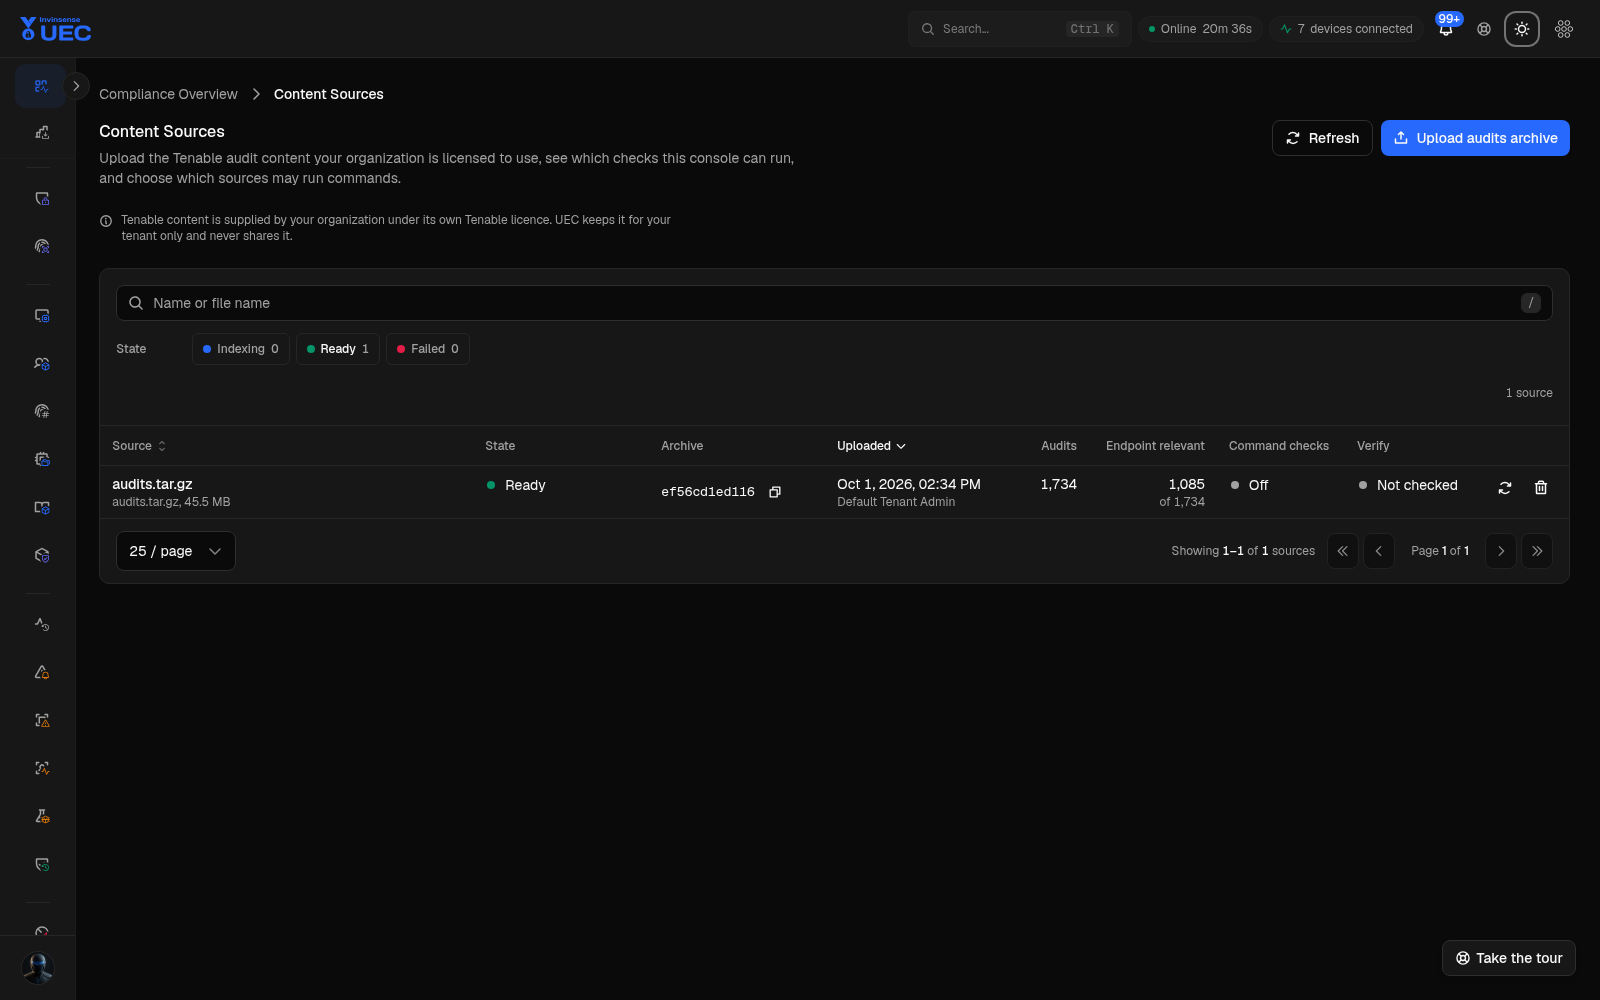Go to Compliance Overview breadcrumb
This screenshot has height=1000, width=1600.
tap(168, 94)
